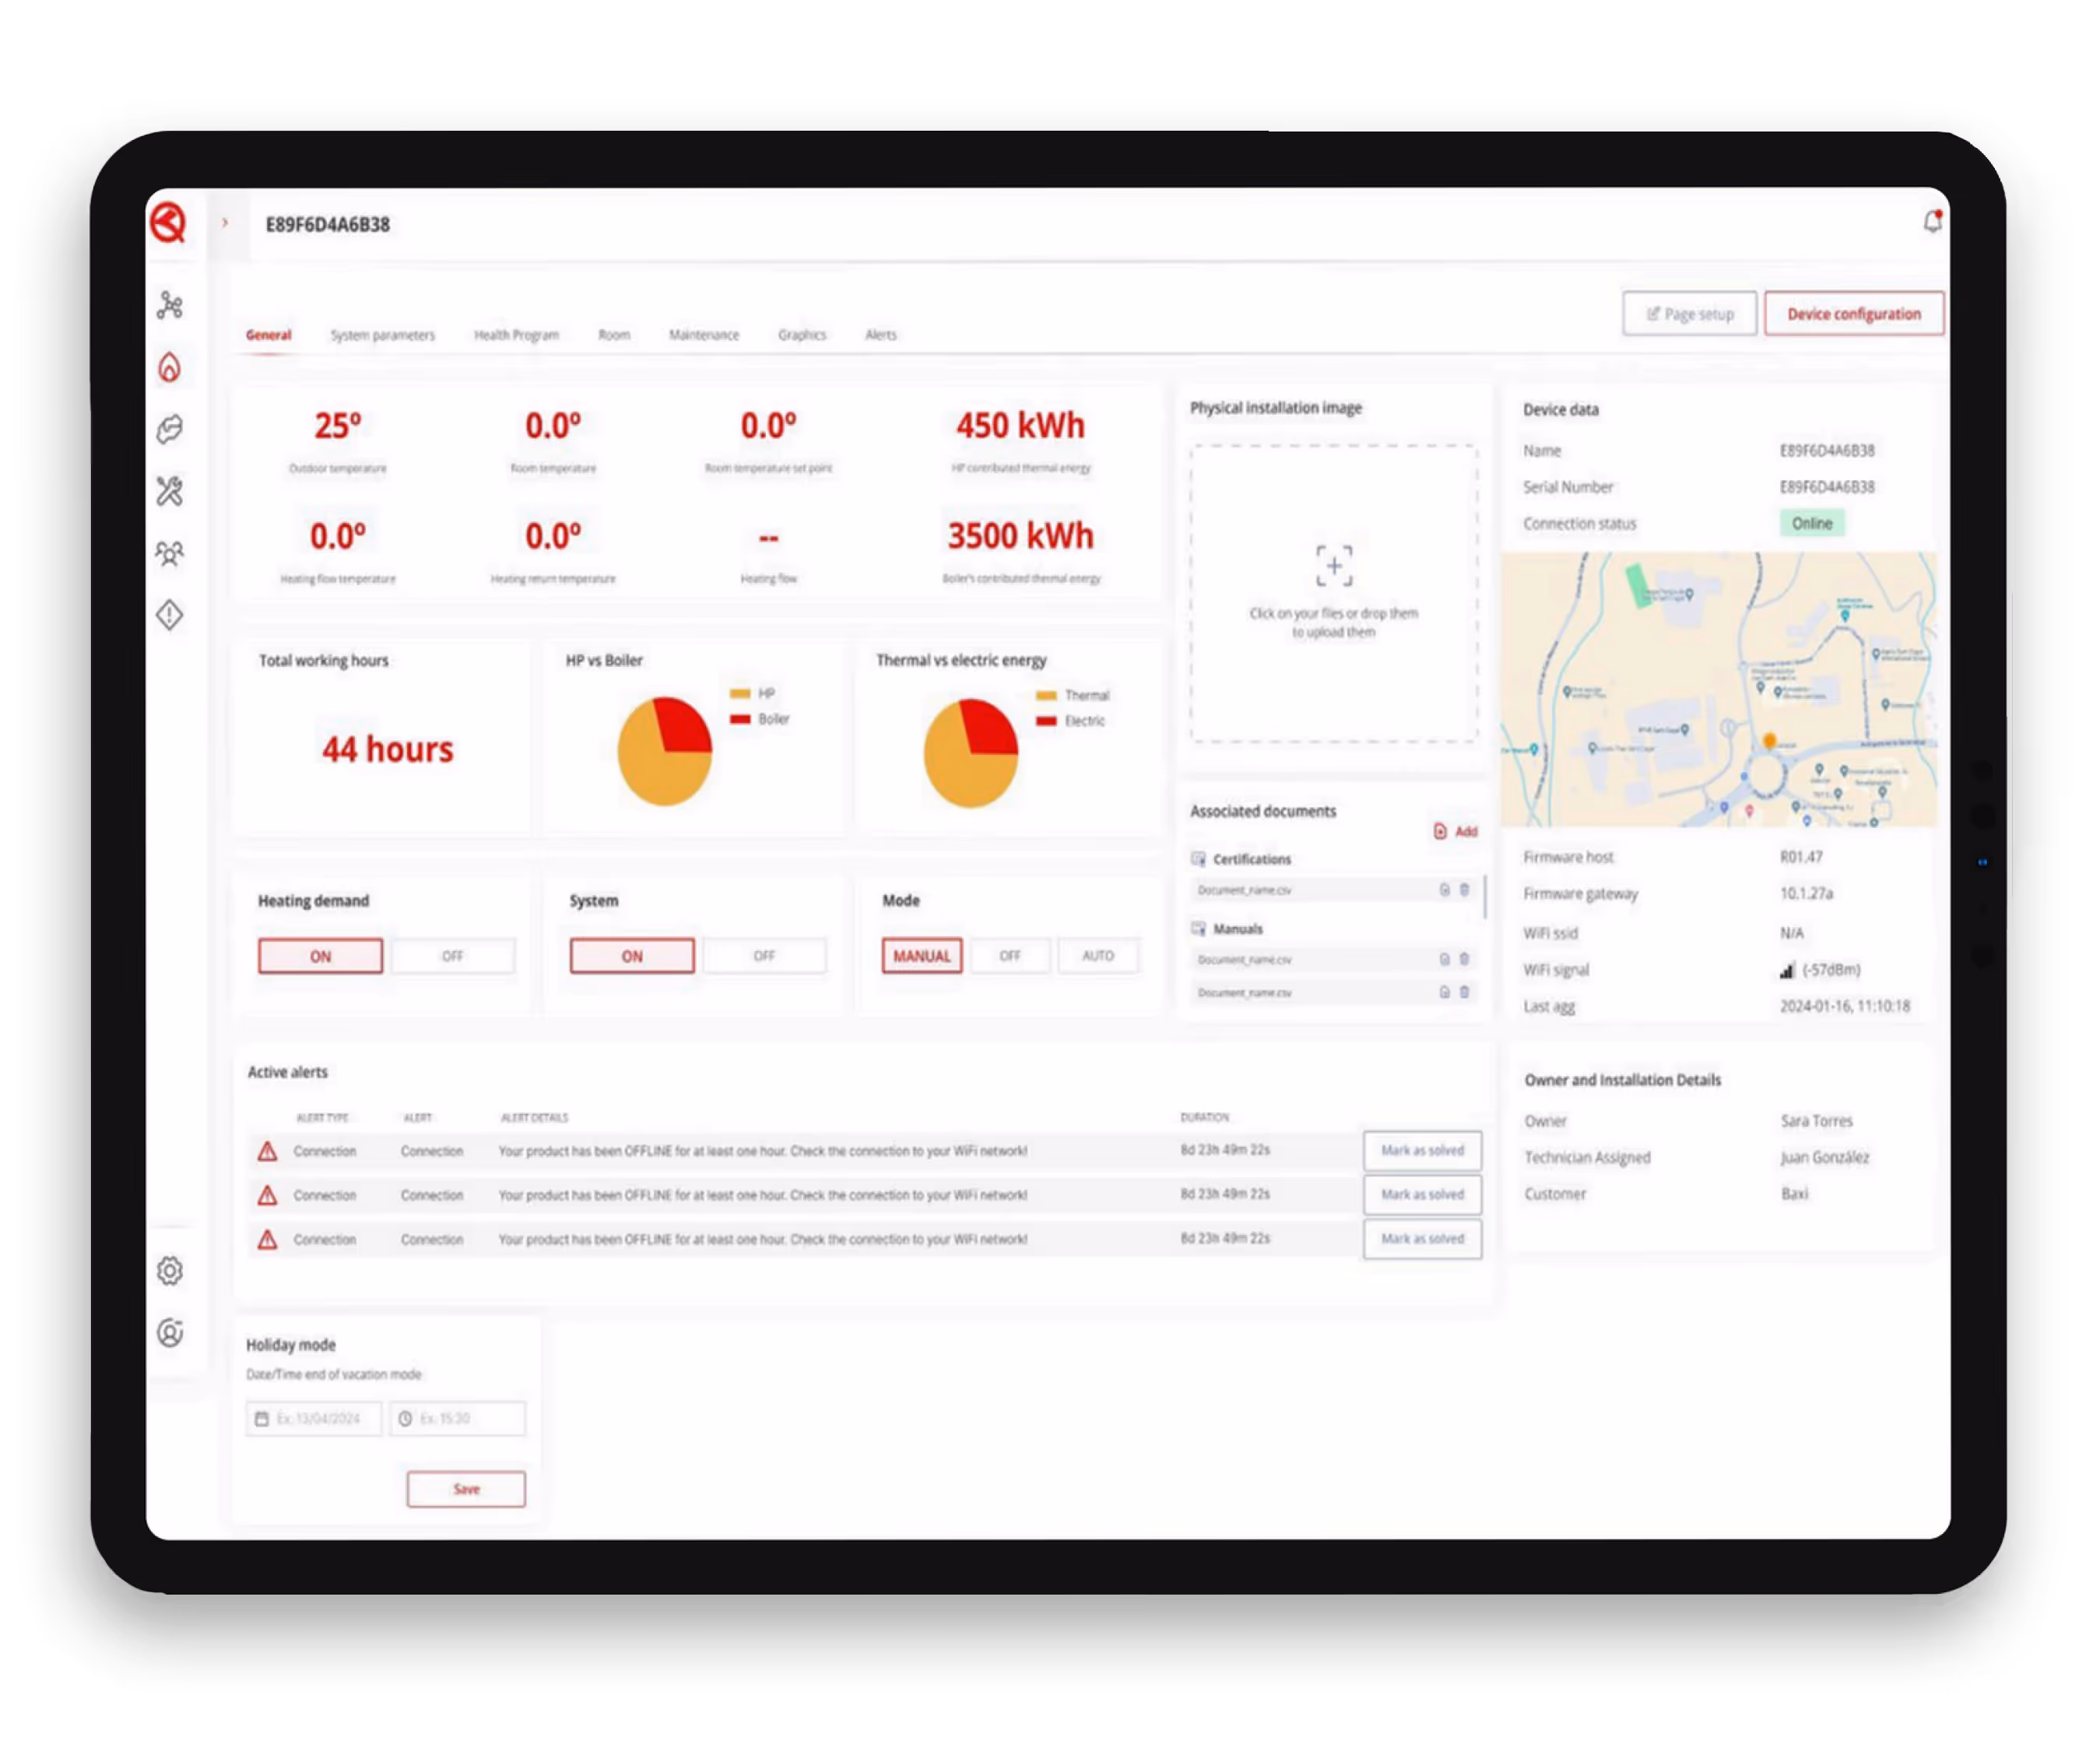2100x1751 pixels.
Task: Set Mode to AUTO
Action: coord(1098,956)
